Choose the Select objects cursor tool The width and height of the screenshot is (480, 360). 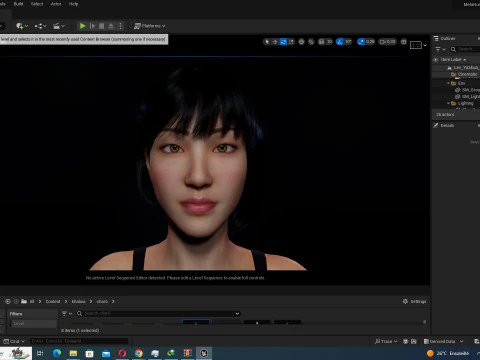point(267,42)
